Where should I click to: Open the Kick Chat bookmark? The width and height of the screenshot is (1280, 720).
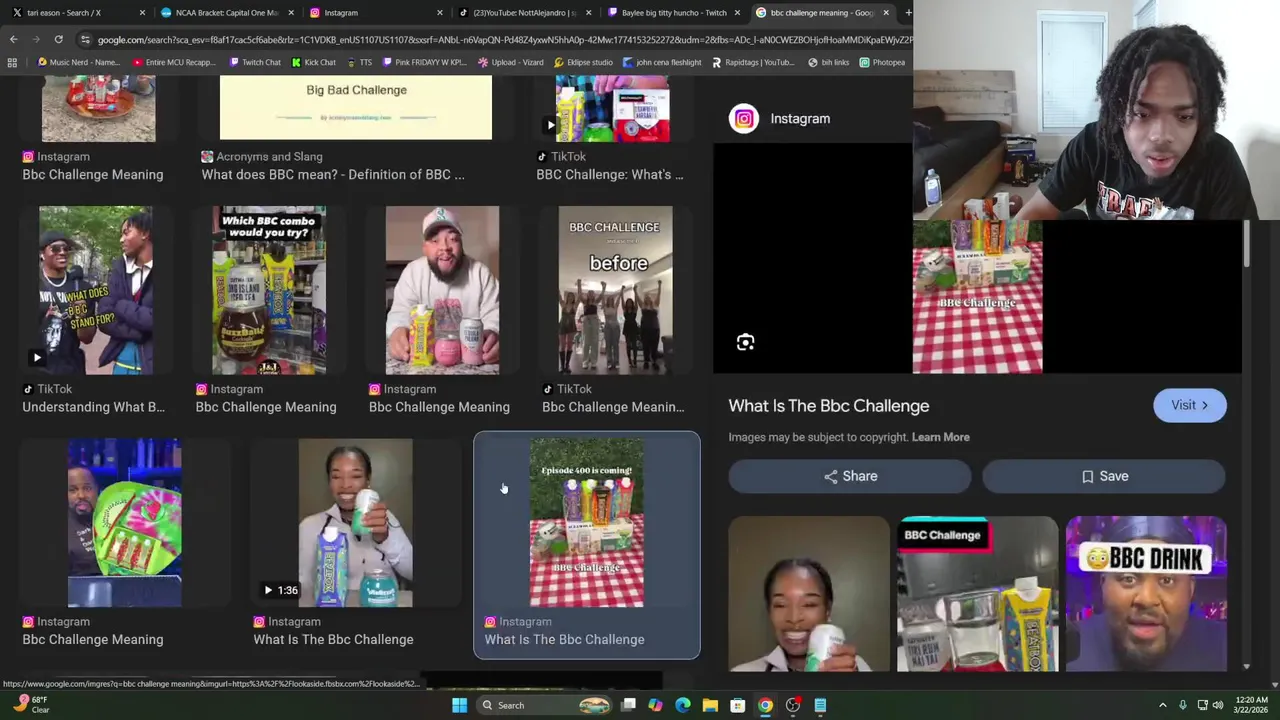[313, 62]
